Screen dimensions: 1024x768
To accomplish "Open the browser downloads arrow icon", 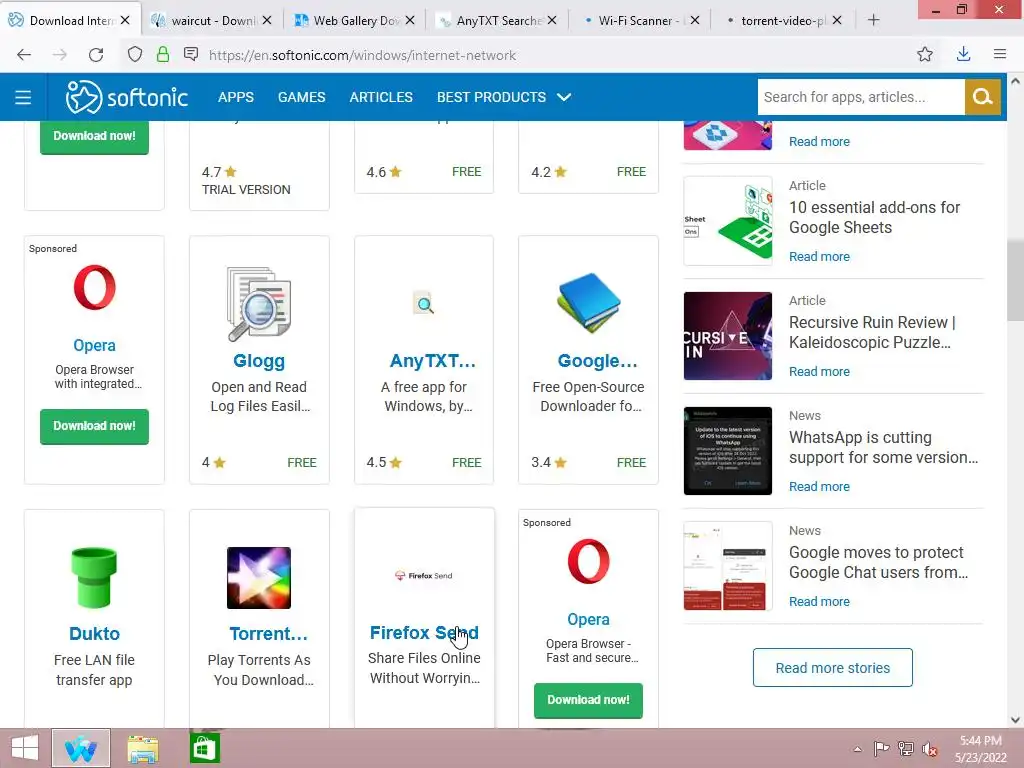I will click(x=963, y=55).
